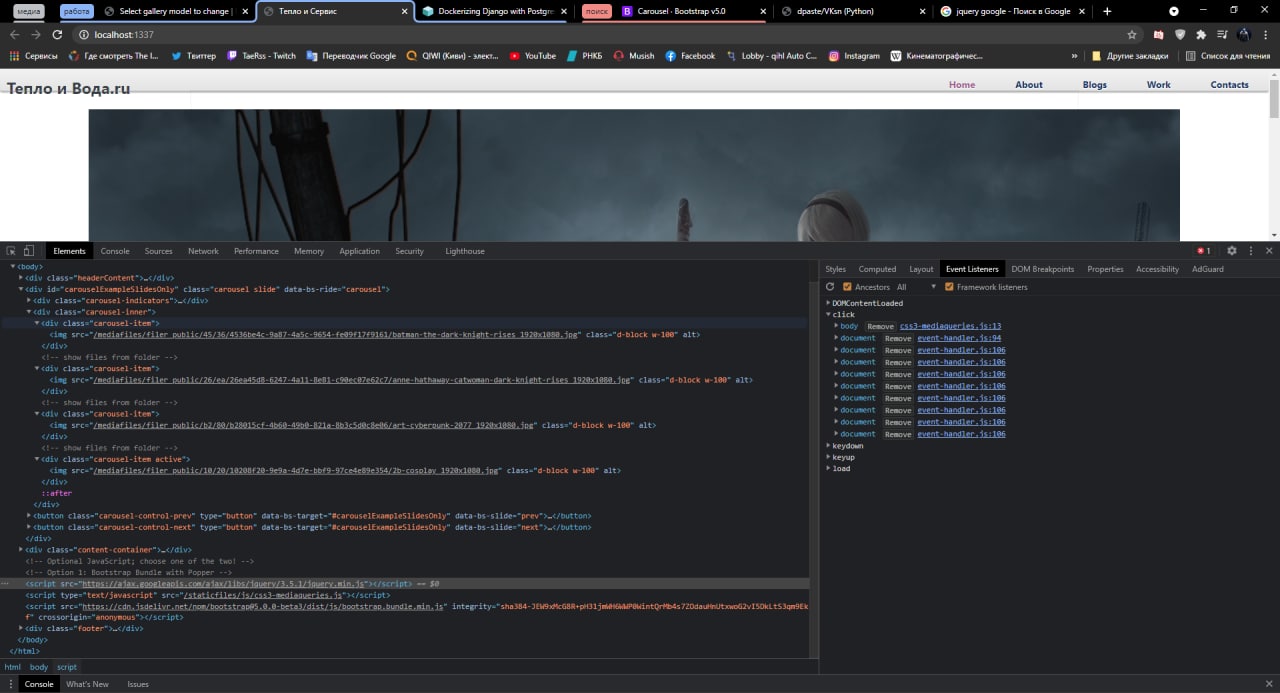This screenshot has height=693, width=1280.
Task: Open the Styles sidebar tab
Action: point(835,269)
